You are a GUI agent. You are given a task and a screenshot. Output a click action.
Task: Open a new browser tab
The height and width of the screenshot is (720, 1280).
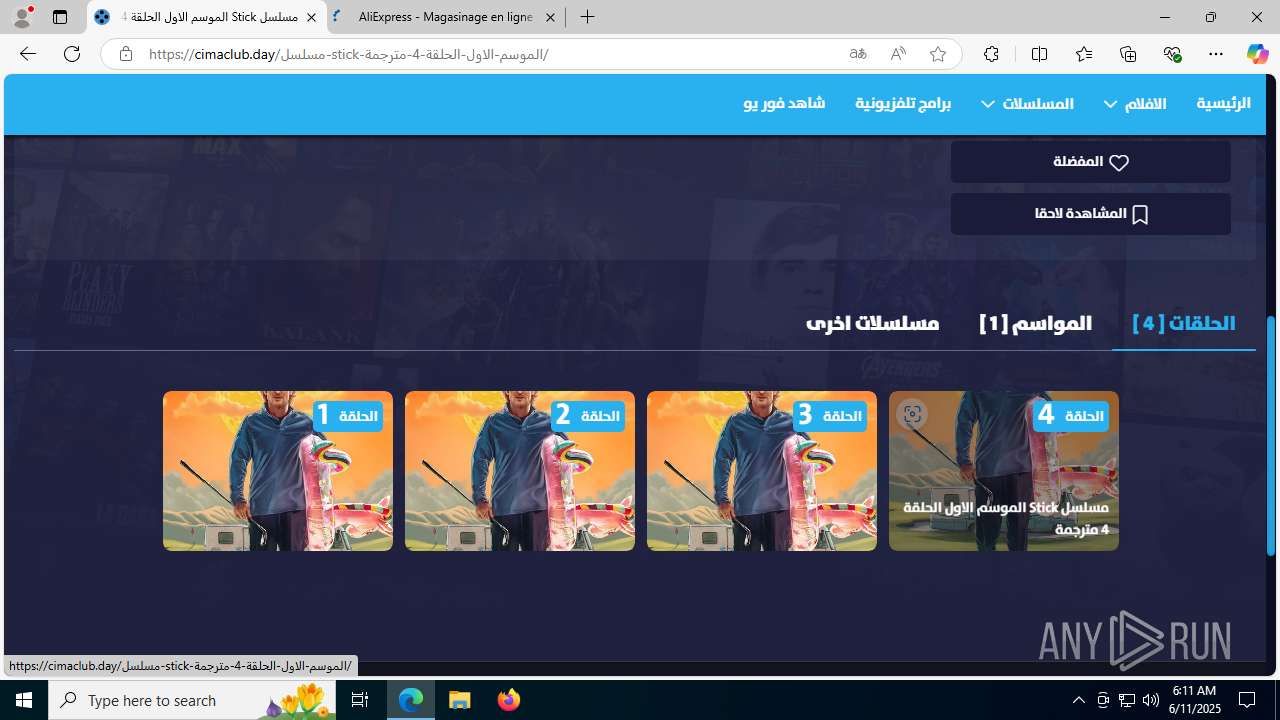coord(588,17)
